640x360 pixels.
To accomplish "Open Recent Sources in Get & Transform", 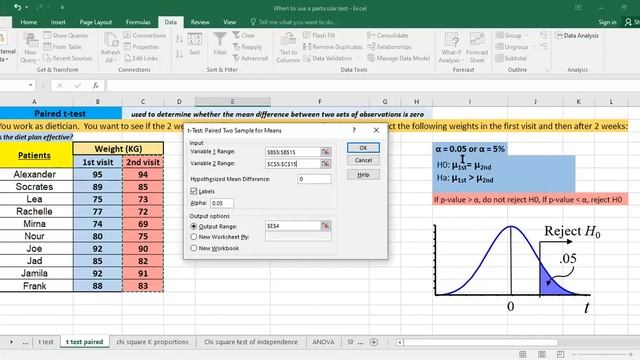I will tap(68, 58).
